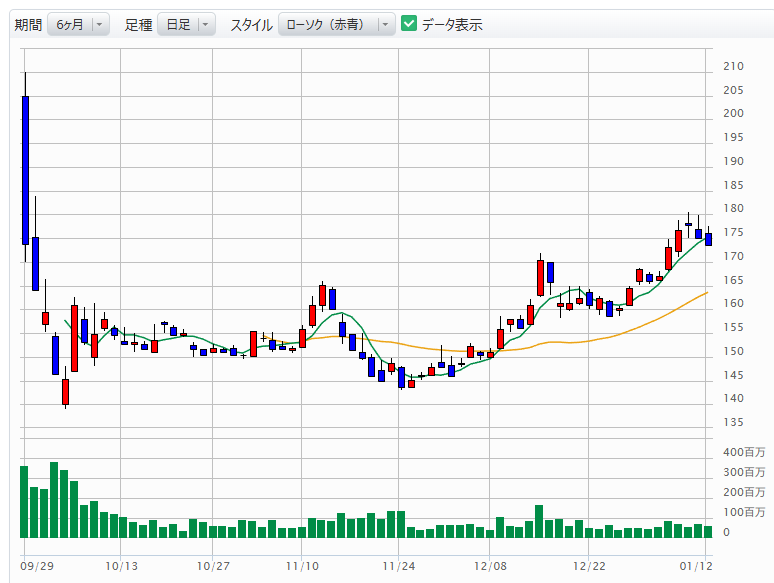This screenshot has height=583, width=774.
Task: Open the 期間 6ヶ月 period dropdown
Action: (x=80, y=25)
